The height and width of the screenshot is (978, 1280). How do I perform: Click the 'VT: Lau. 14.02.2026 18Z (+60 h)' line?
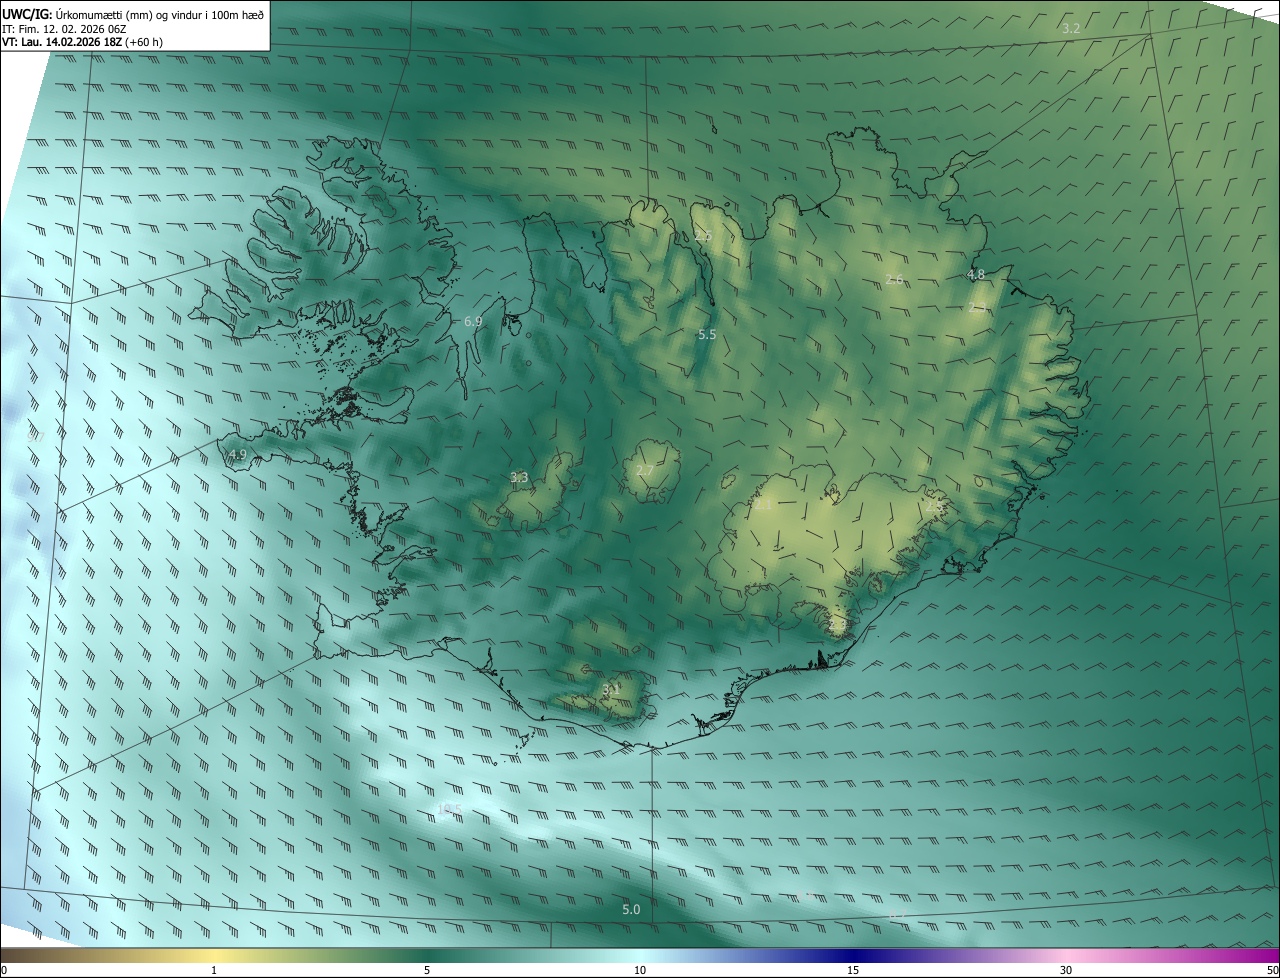(x=83, y=42)
